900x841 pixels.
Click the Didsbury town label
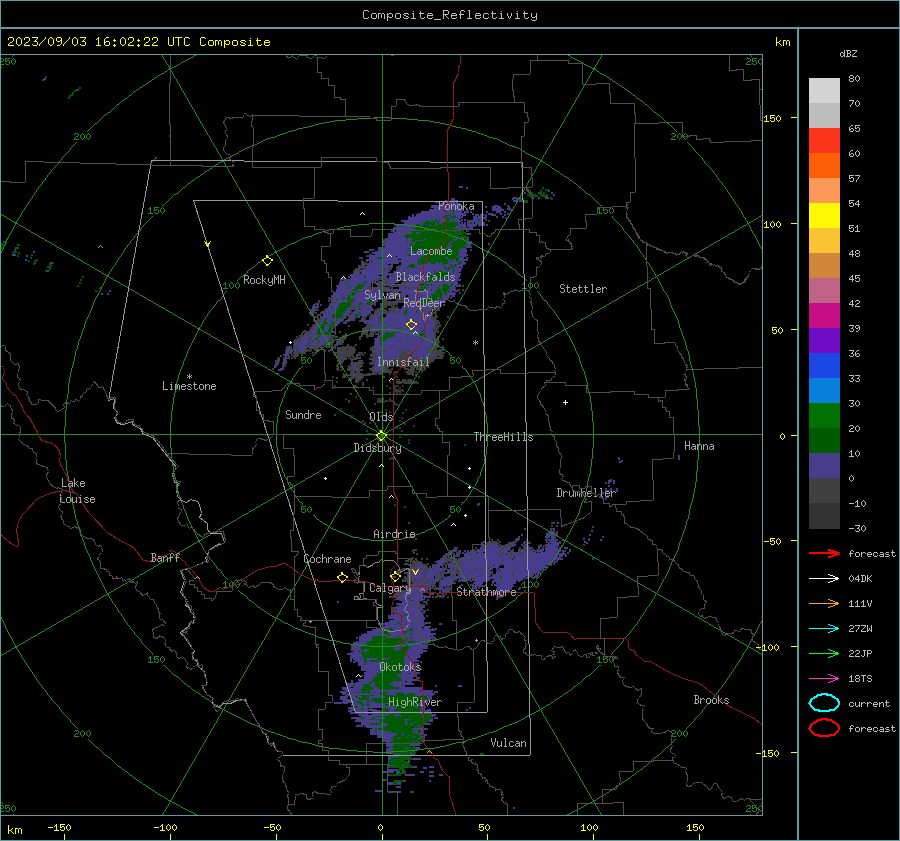coord(377,448)
